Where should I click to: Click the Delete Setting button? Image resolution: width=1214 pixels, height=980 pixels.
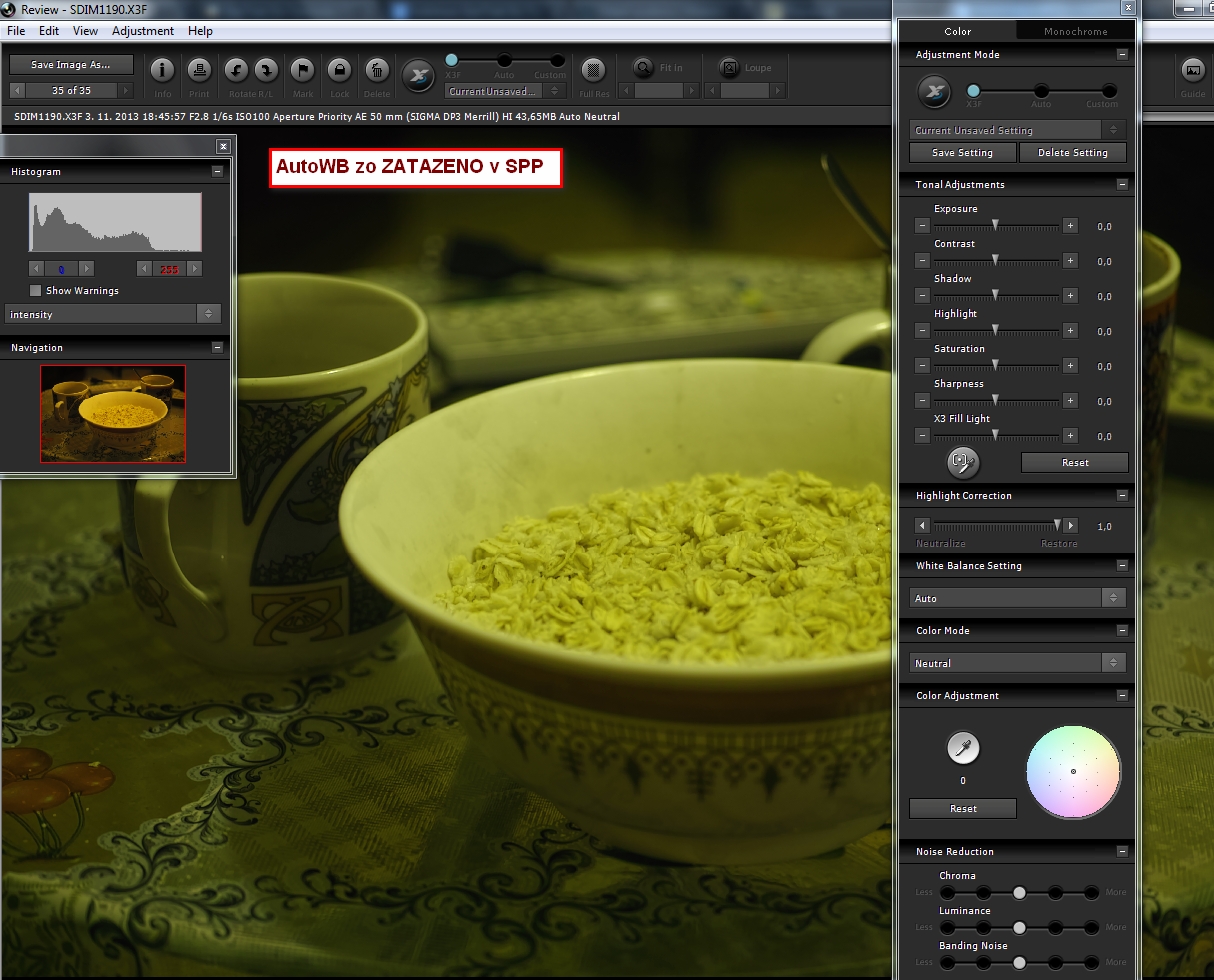click(x=1073, y=153)
